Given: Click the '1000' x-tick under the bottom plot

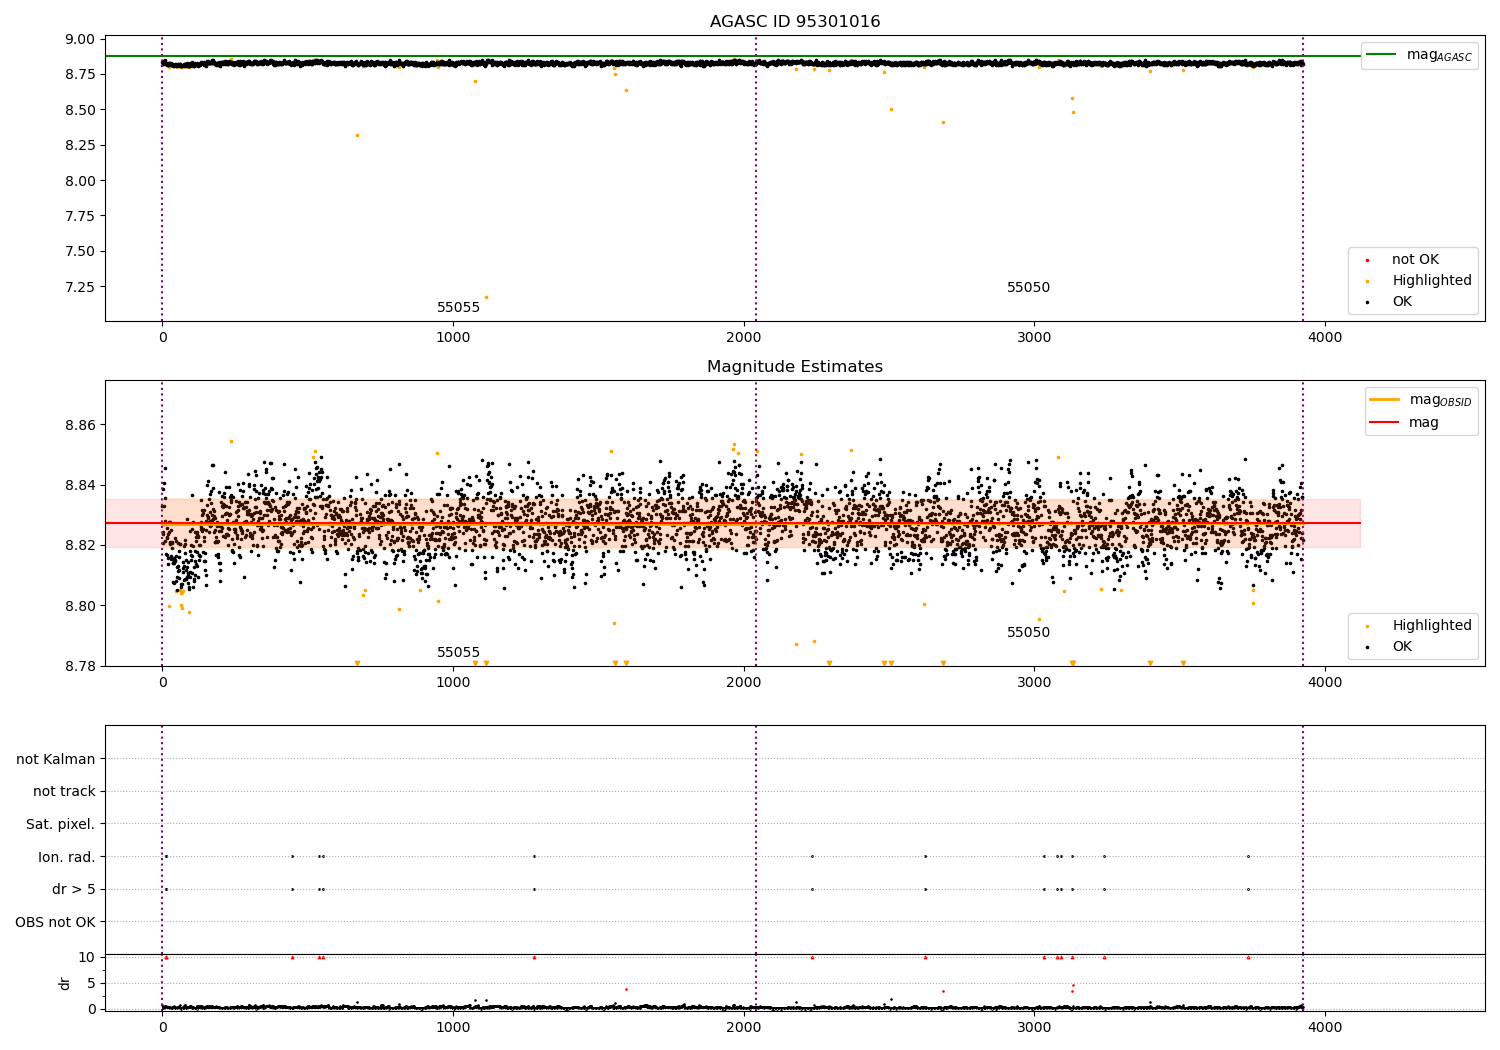Looking at the screenshot, I should tap(453, 1026).
